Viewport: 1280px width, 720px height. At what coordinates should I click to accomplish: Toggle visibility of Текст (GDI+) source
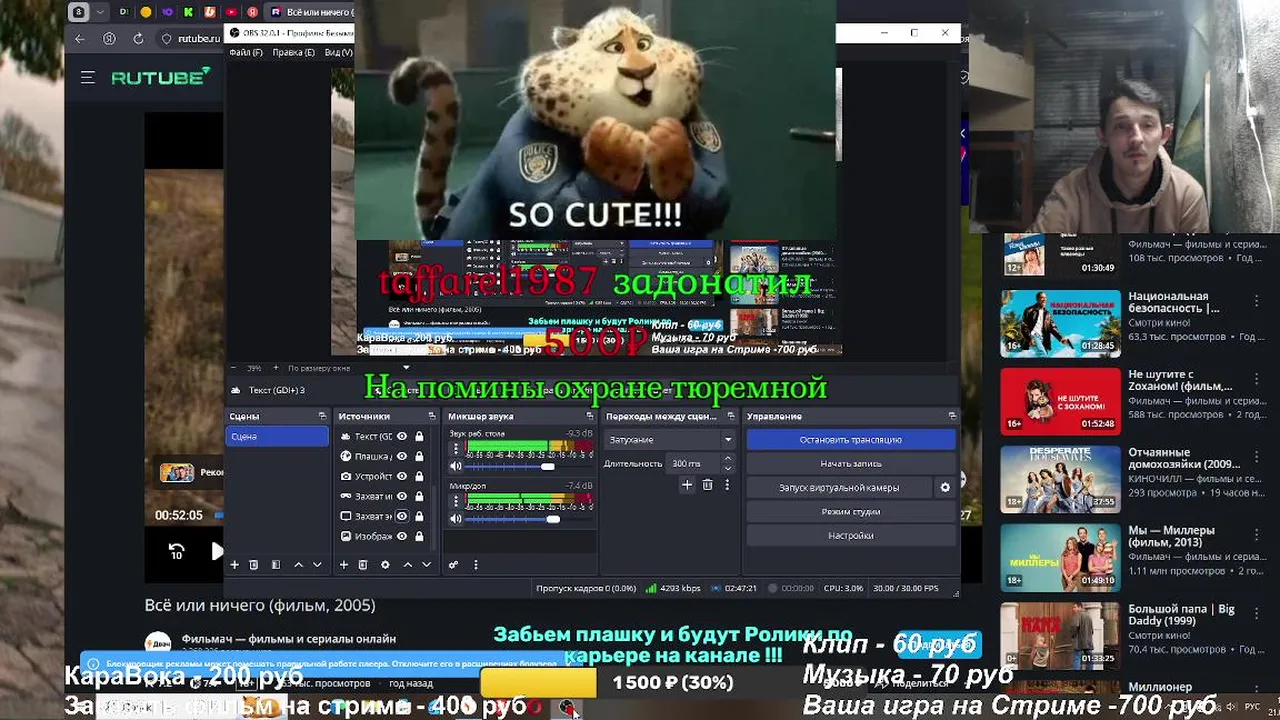coord(402,436)
